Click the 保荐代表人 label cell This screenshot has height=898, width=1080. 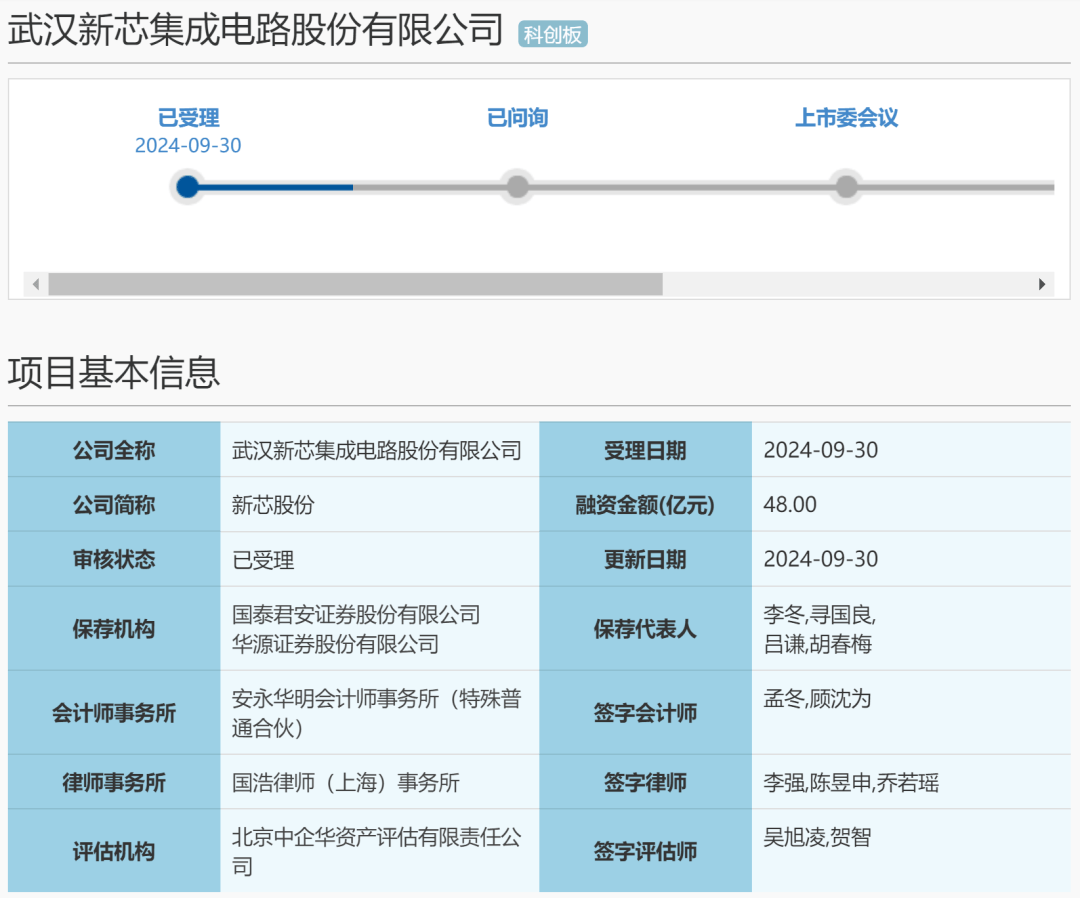(x=645, y=629)
